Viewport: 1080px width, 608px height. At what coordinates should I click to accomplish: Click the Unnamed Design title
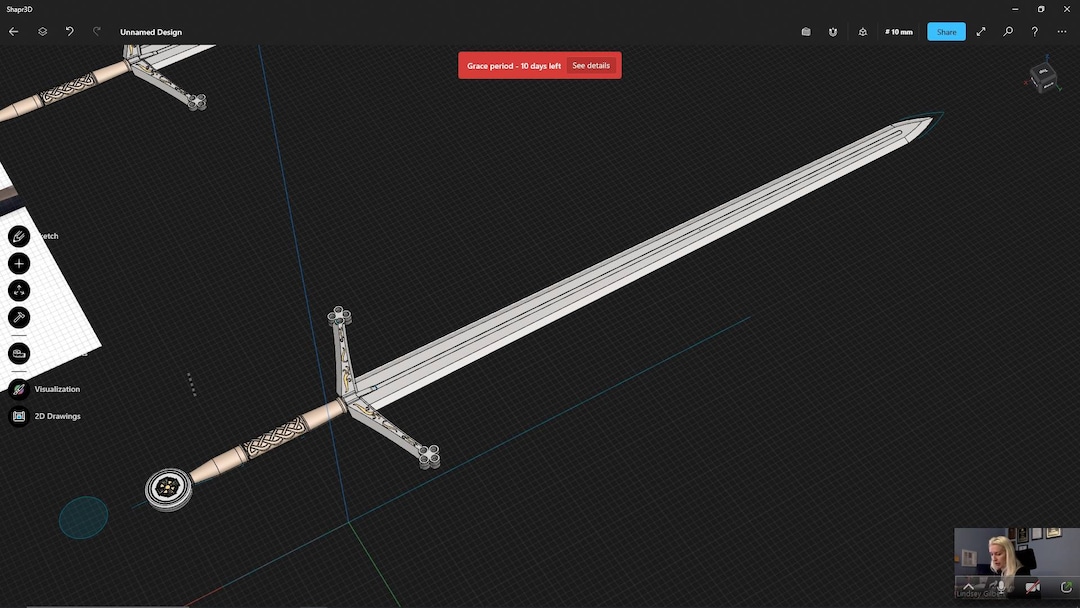pos(150,31)
